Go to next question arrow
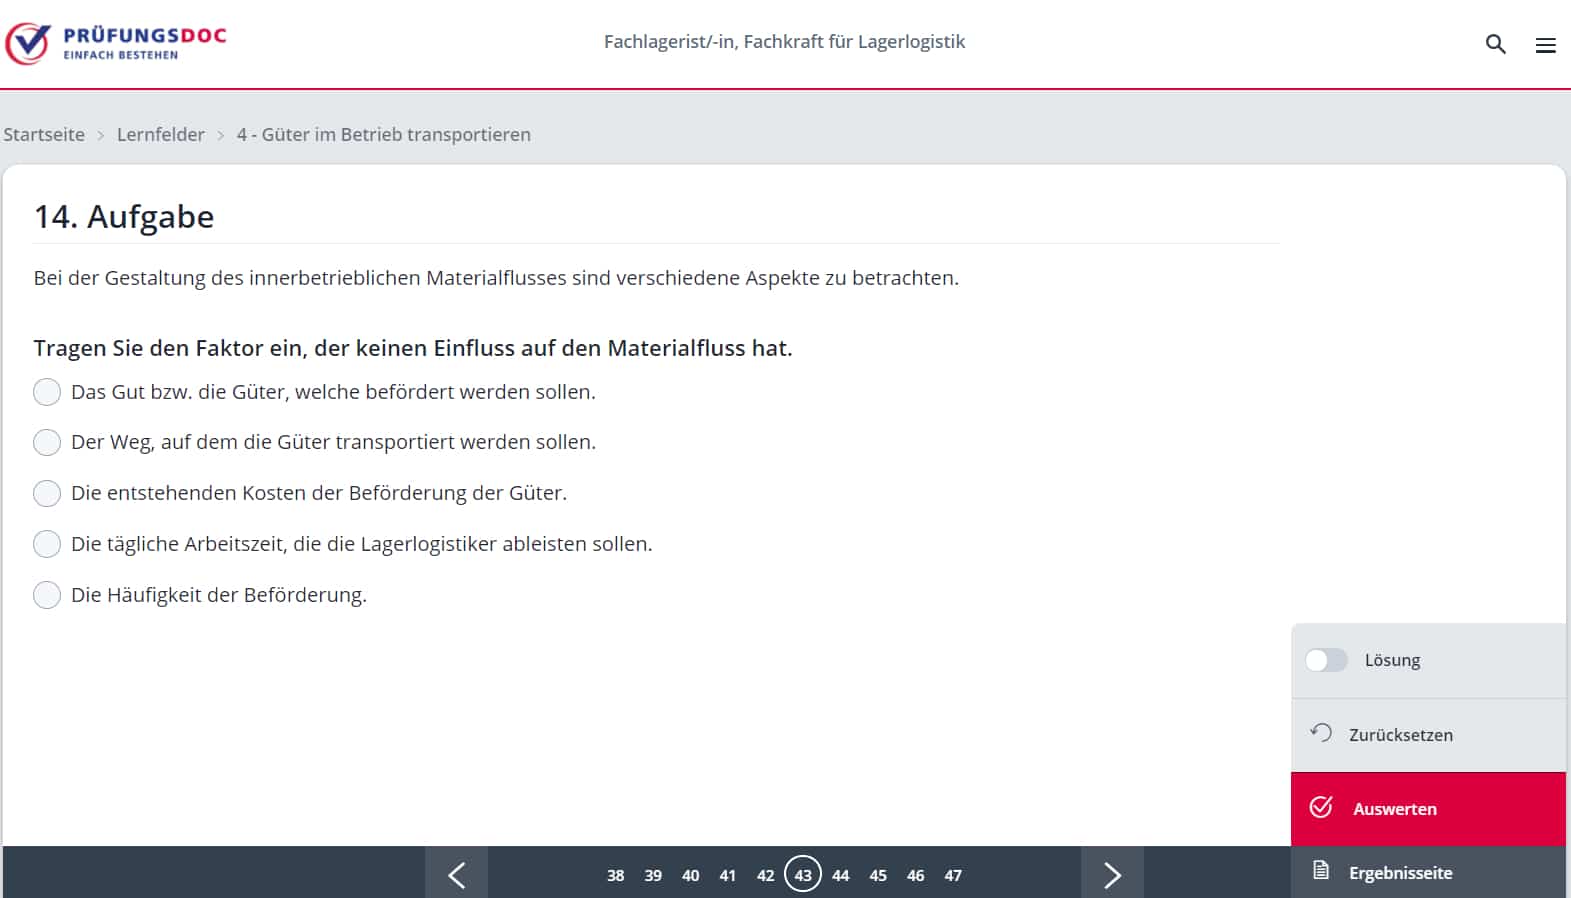 click(x=1112, y=875)
